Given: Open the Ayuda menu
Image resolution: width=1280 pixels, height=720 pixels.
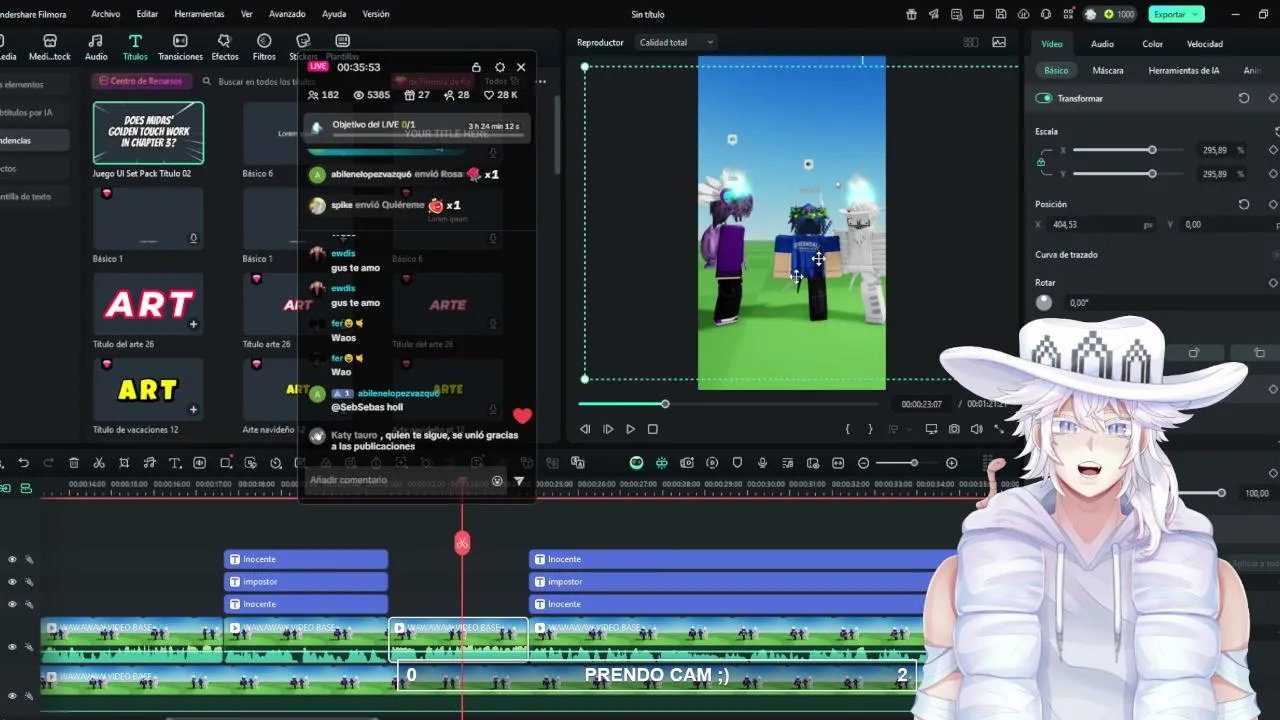Looking at the screenshot, I should pyautogui.click(x=334, y=14).
